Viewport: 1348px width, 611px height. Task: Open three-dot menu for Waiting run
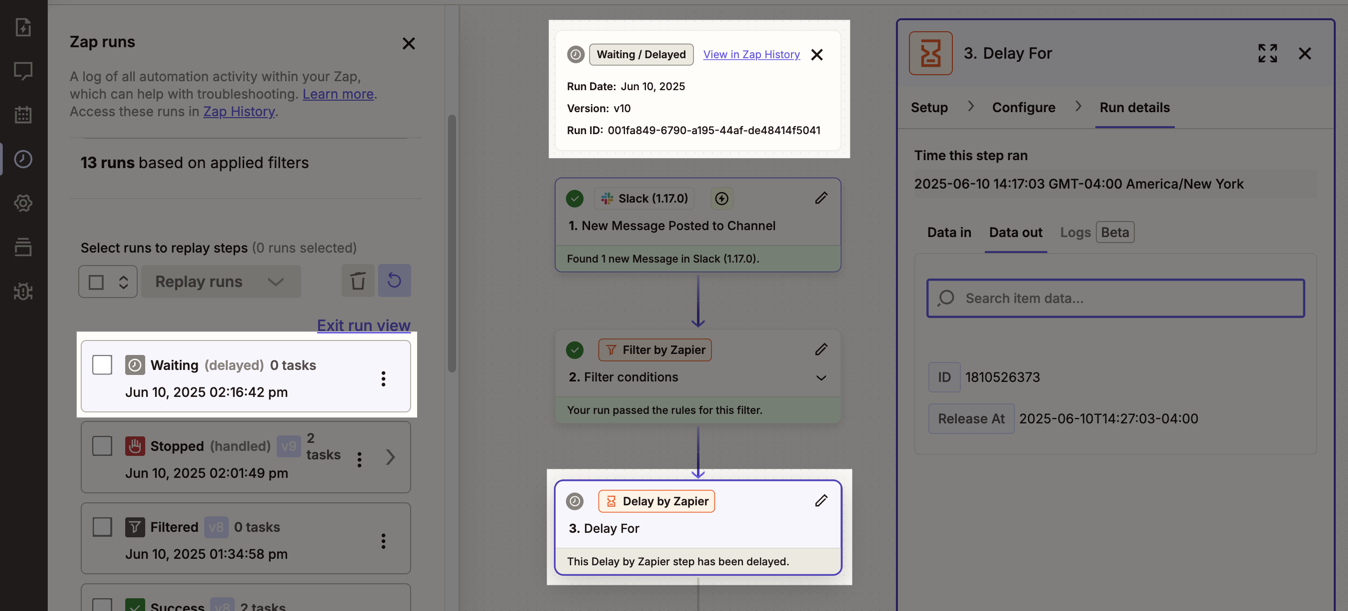click(383, 378)
